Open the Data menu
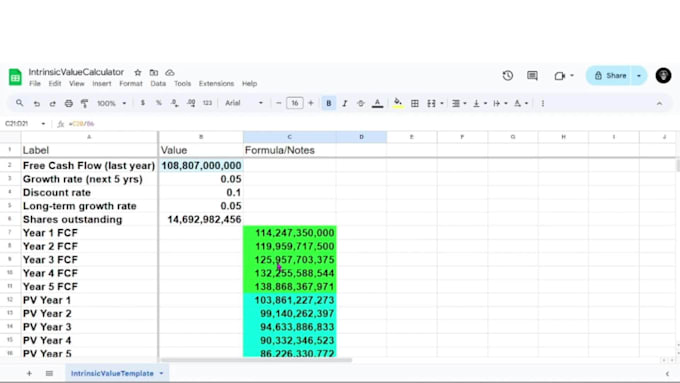This screenshot has width=680, height=383. [158, 84]
